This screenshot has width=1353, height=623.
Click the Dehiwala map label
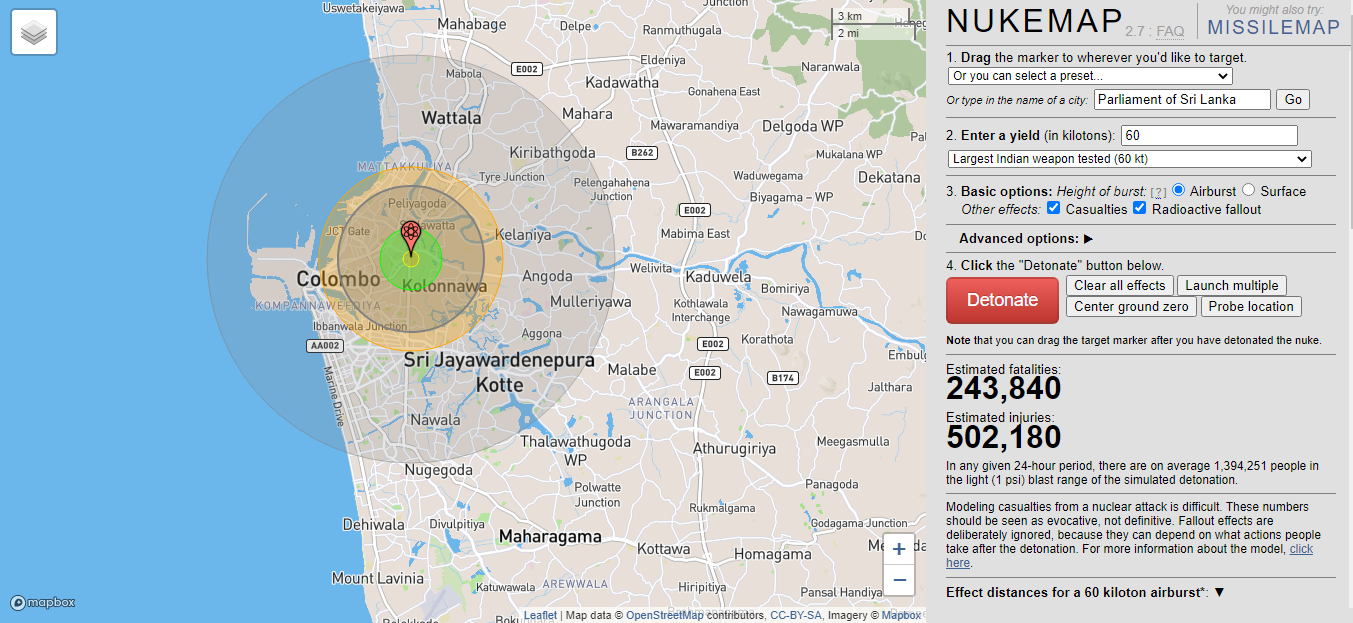[x=373, y=524]
